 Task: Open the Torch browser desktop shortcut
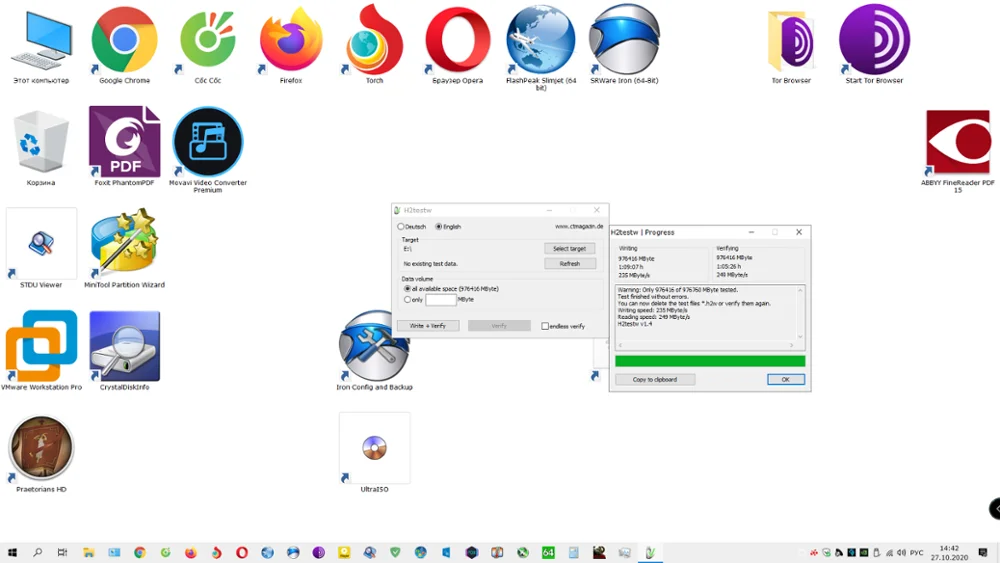(x=374, y=43)
